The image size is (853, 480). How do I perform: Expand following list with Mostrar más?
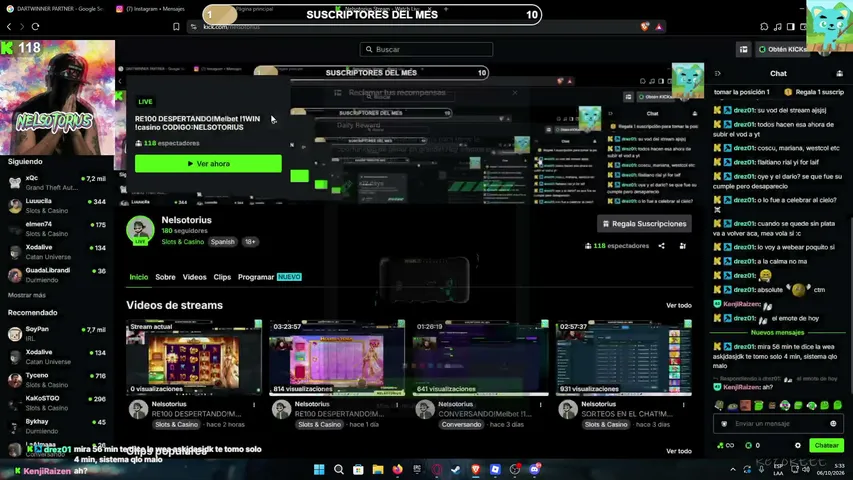[x=27, y=295]
